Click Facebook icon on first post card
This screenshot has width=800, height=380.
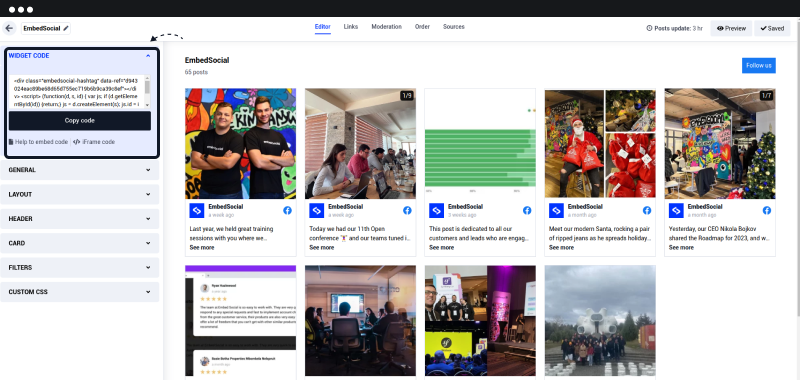287,210
